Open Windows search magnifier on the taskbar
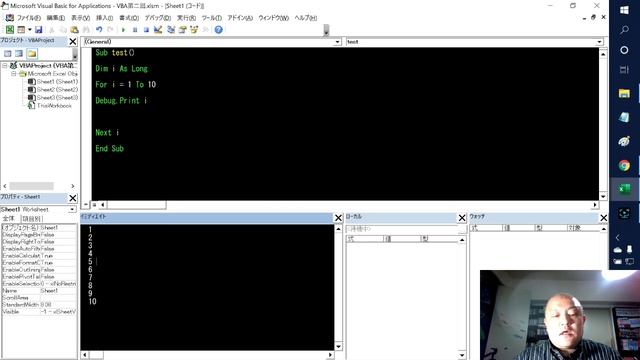Screen dimensions: 640x360 pos(624,30)
